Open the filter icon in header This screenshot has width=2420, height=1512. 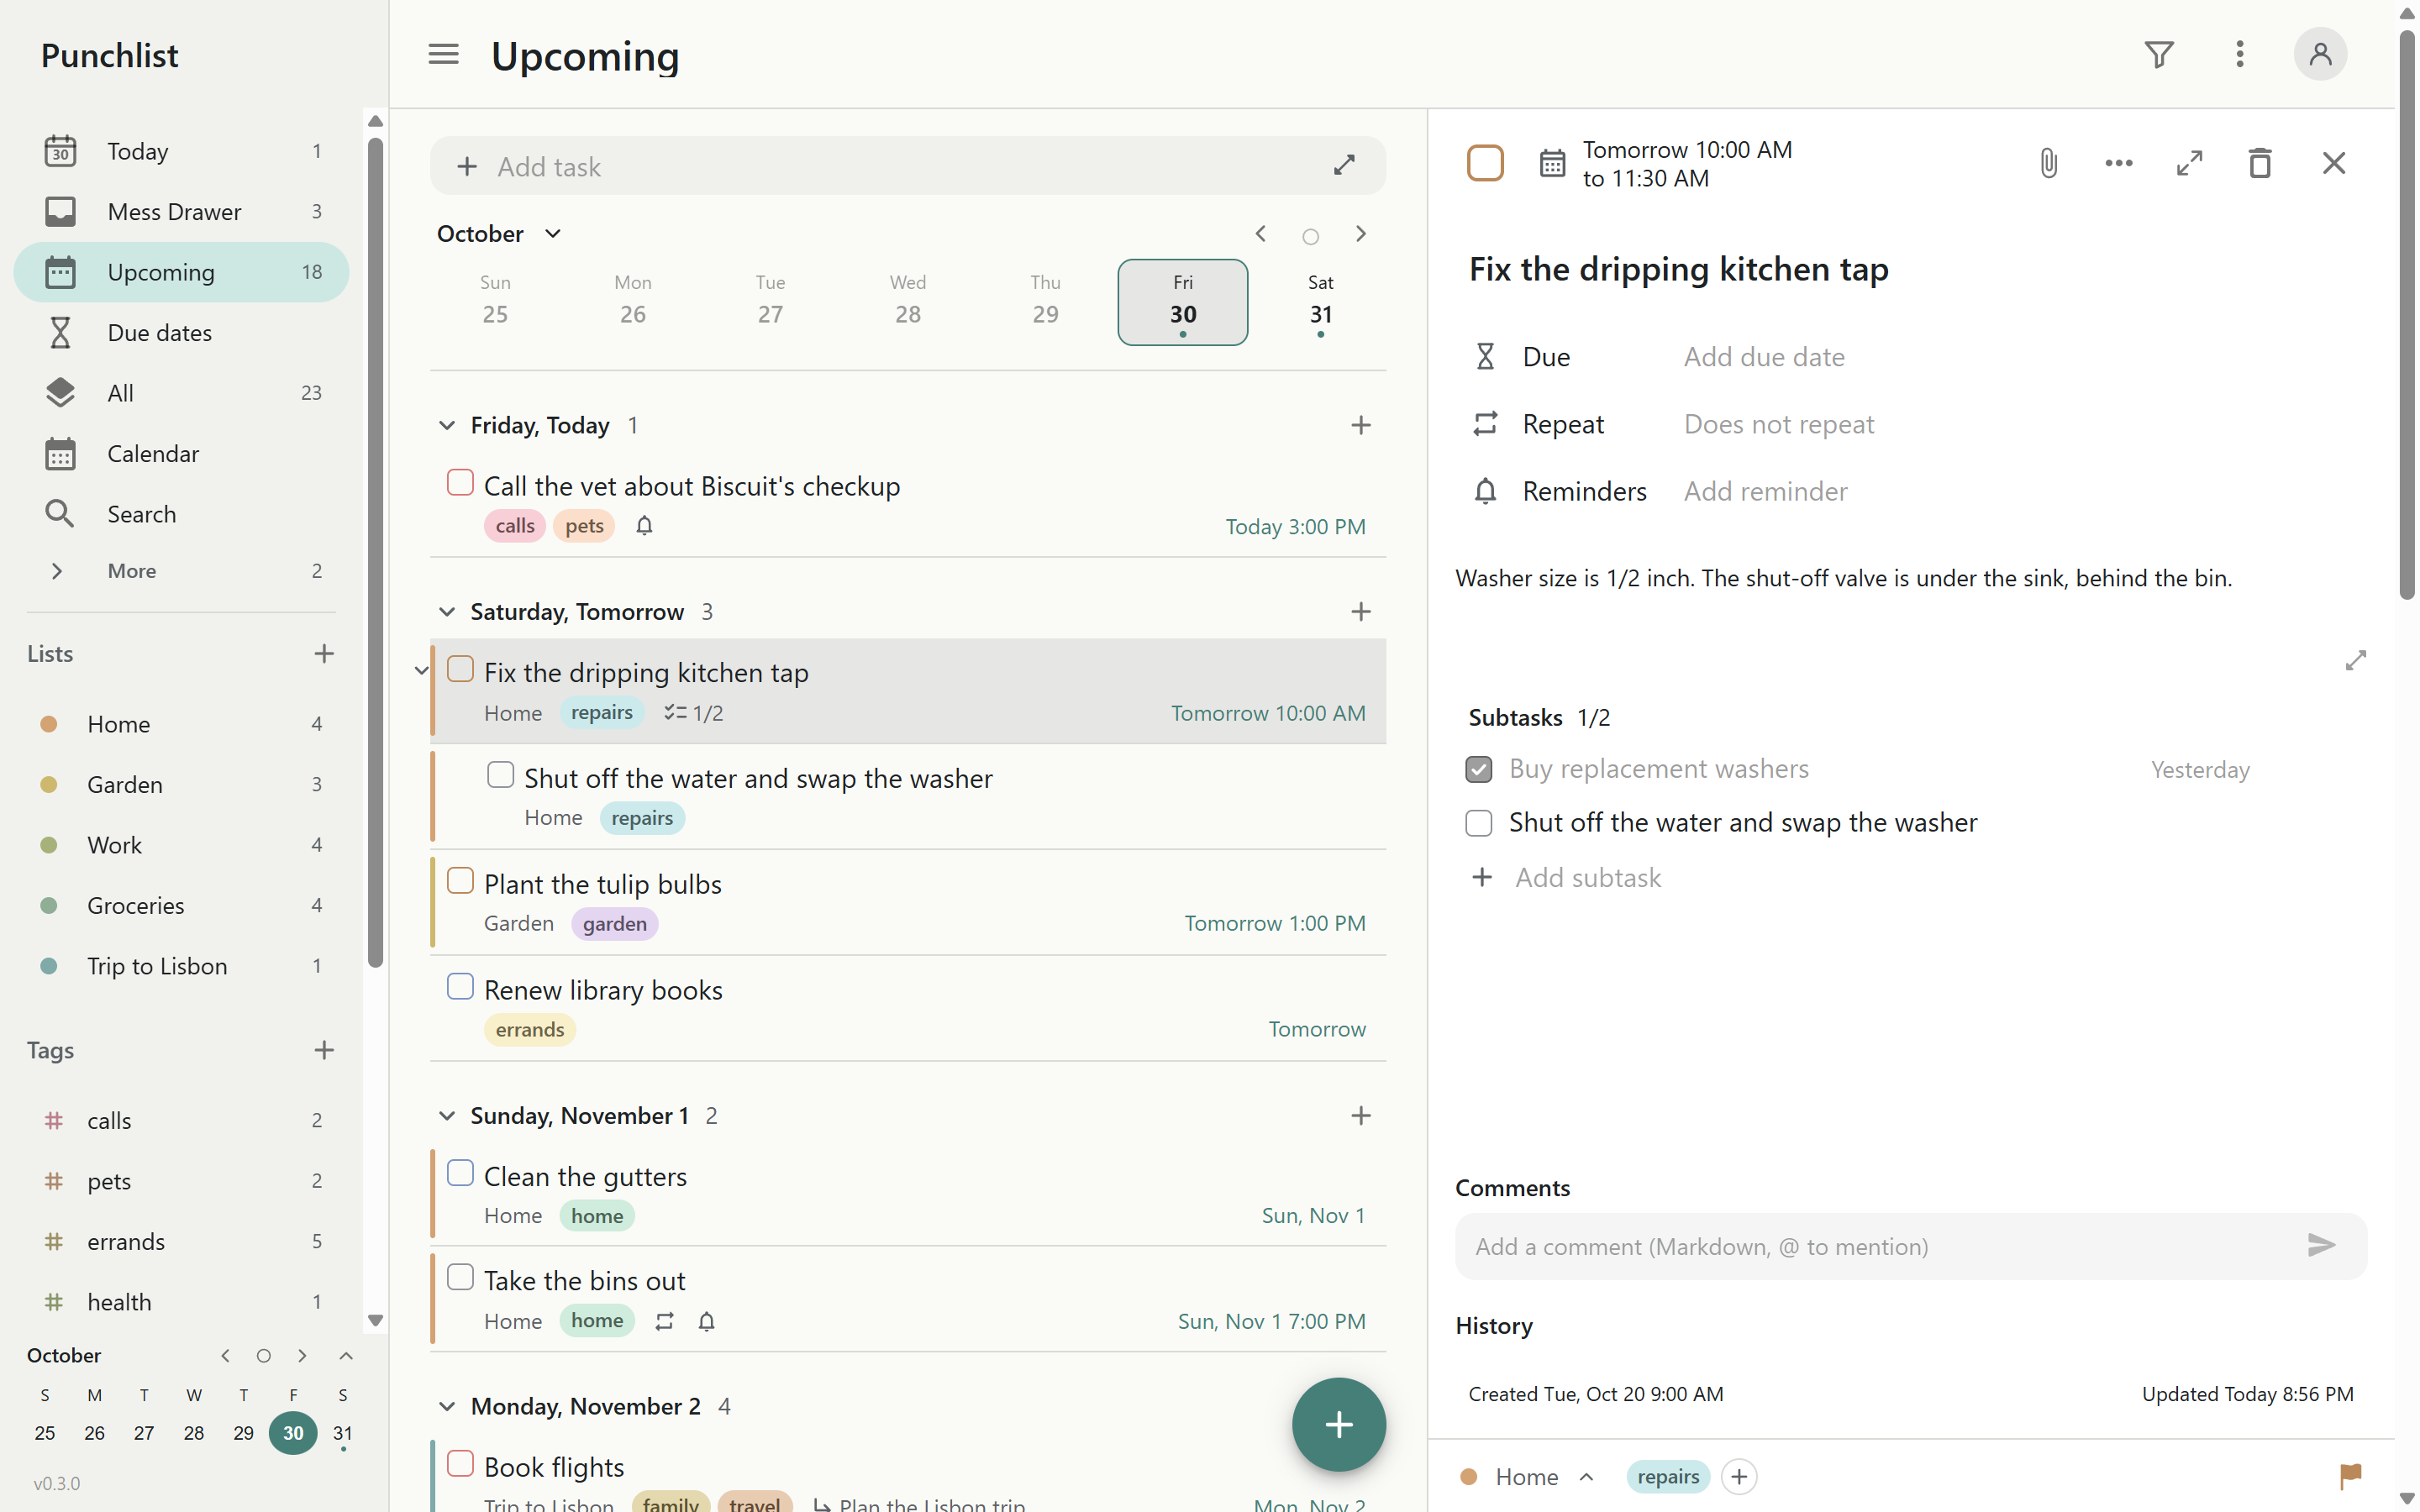click(2159, 54)
